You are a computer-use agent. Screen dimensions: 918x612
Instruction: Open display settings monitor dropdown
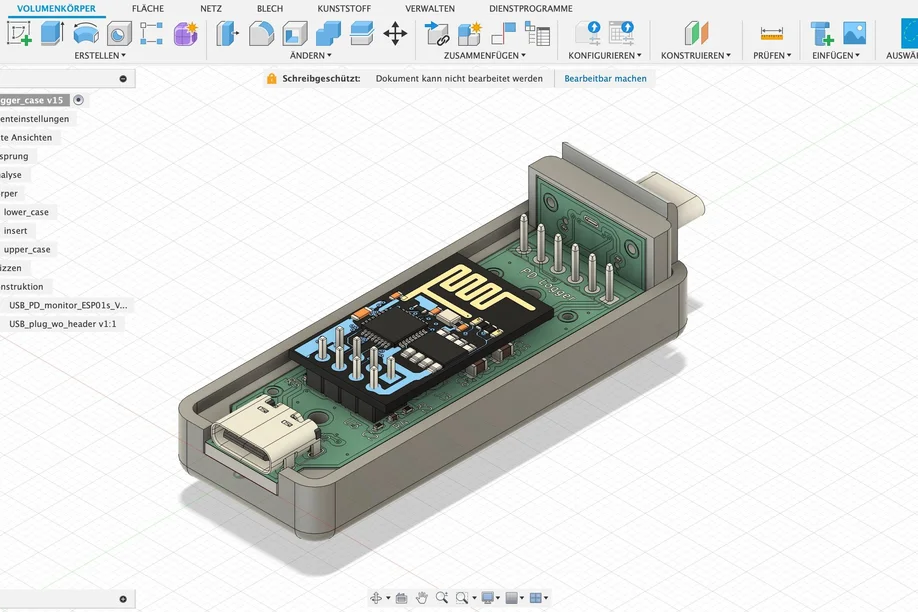point(490,598)
